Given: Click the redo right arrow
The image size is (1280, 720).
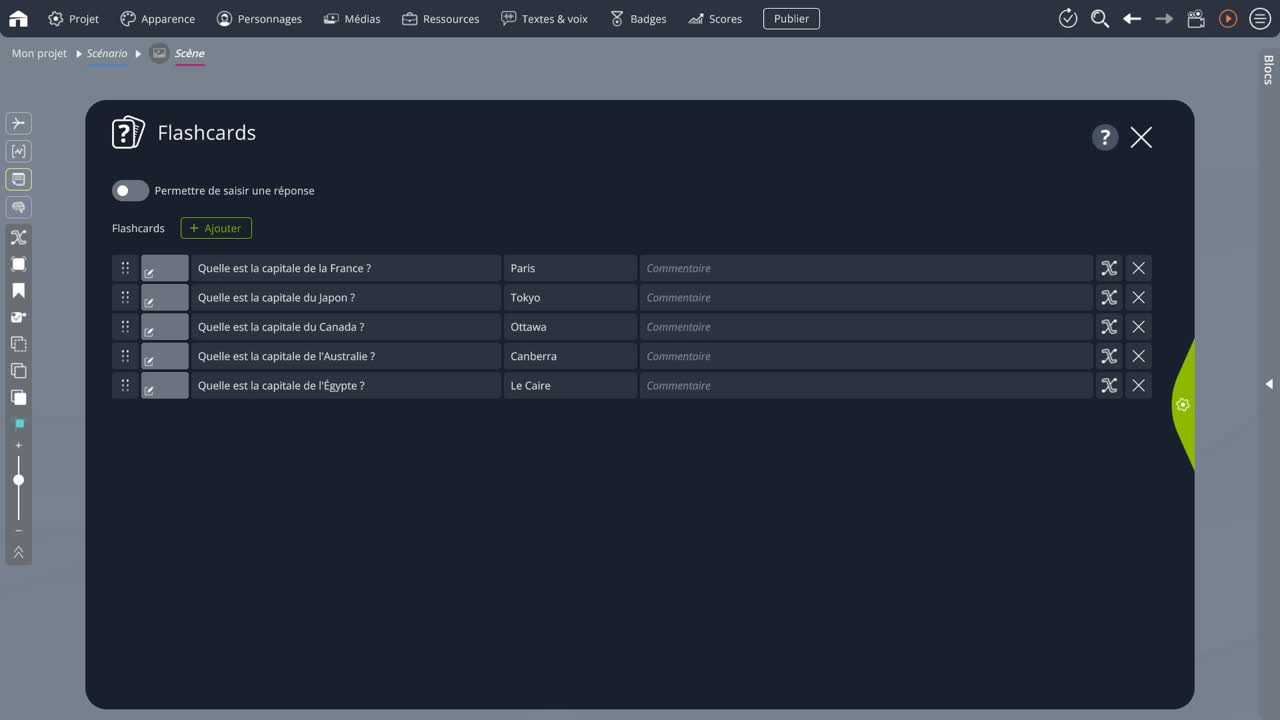Looking at the screenshot, I should coord(1164,18).
